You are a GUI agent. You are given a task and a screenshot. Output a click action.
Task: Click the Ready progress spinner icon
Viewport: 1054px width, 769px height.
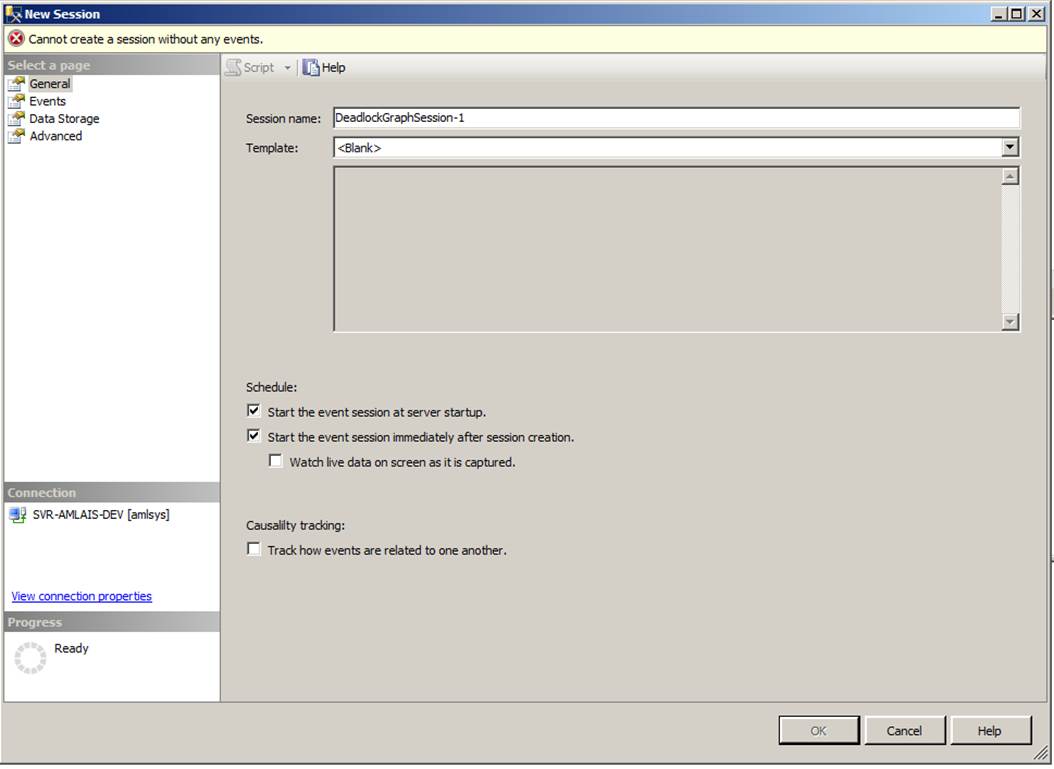[x=30, y=658]
